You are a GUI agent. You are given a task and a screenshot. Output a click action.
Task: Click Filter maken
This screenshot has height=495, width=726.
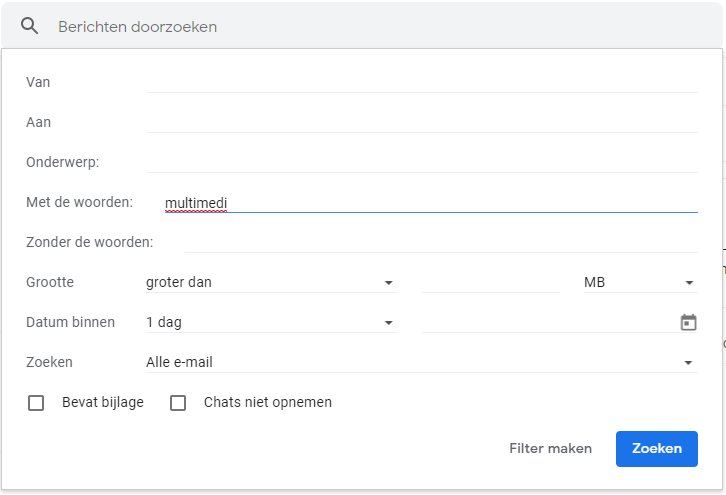551,449
